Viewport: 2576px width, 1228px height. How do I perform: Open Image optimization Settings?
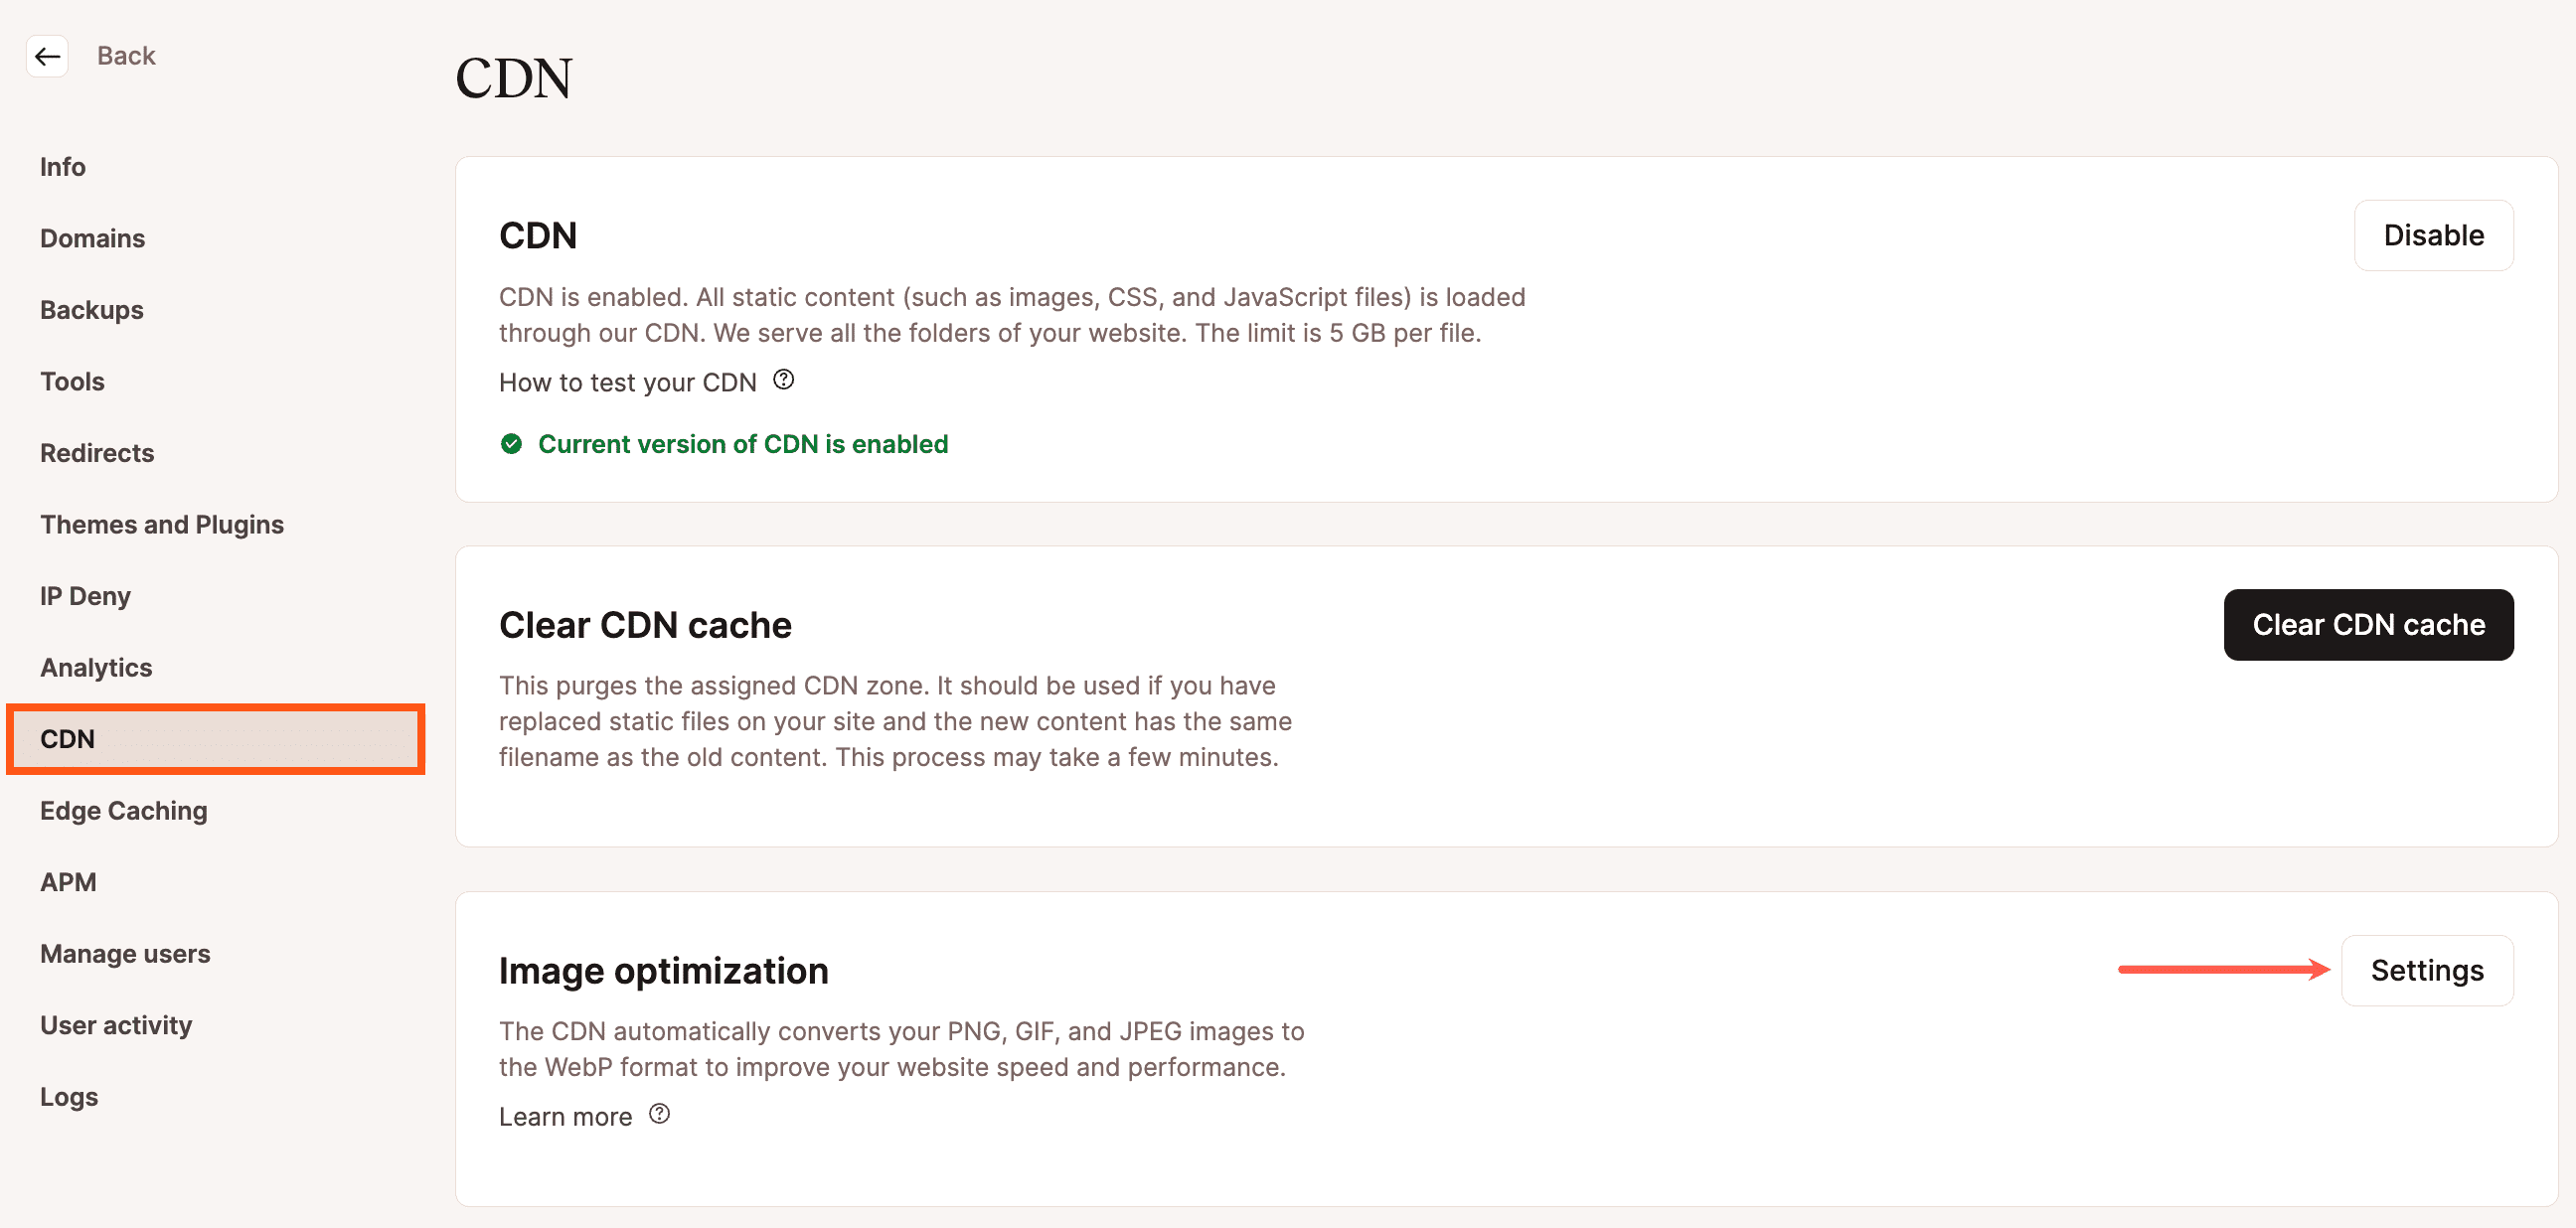click(2426, 970)
